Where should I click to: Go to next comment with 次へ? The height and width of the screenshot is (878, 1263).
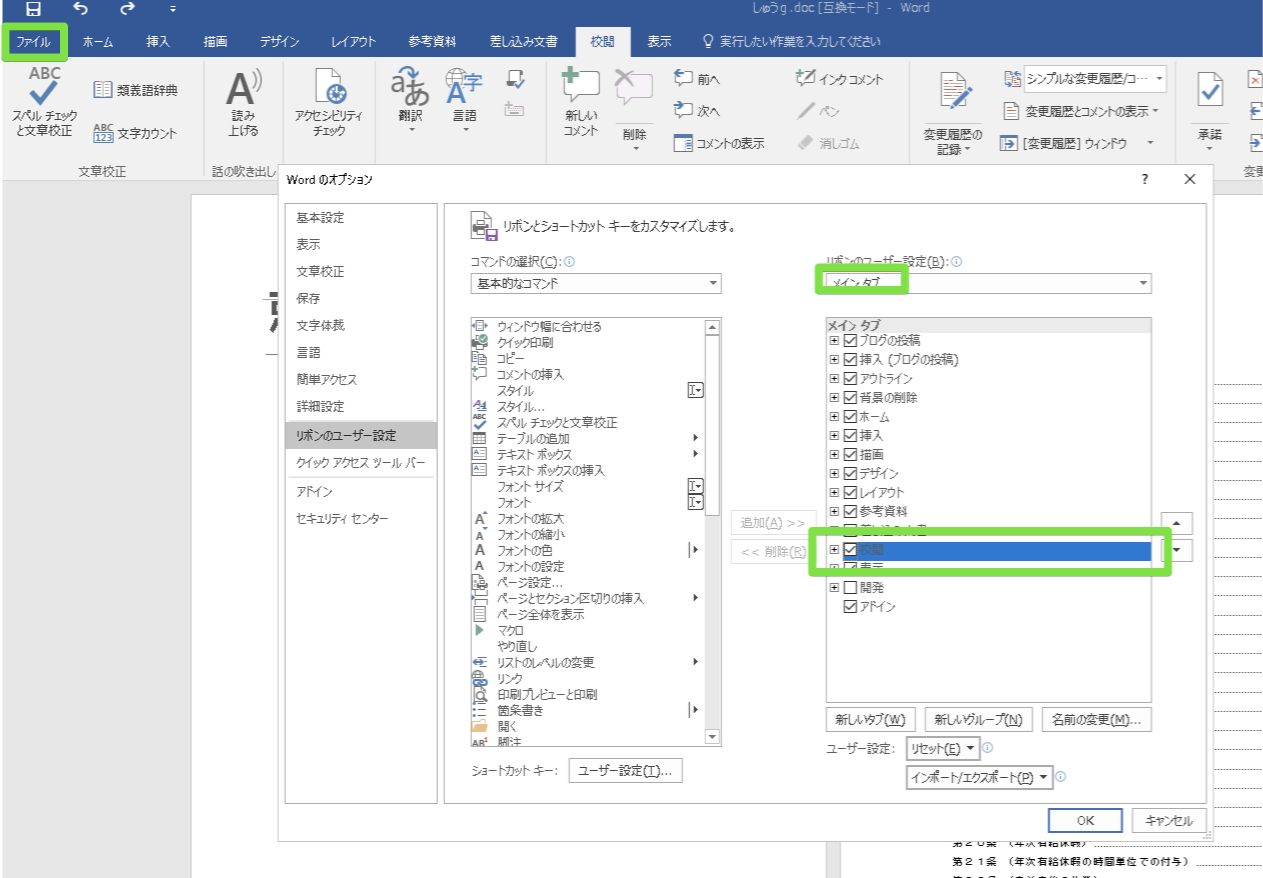[x=697, y=110]
